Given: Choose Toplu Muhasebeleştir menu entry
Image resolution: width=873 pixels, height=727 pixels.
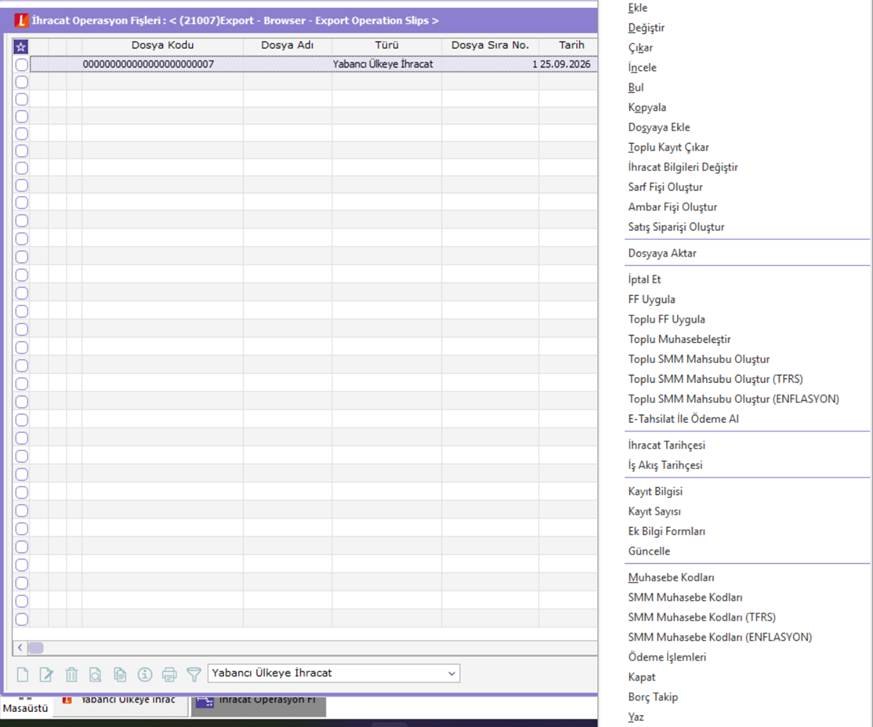Looking at the screenshot, I should click(x=679, y=339).
